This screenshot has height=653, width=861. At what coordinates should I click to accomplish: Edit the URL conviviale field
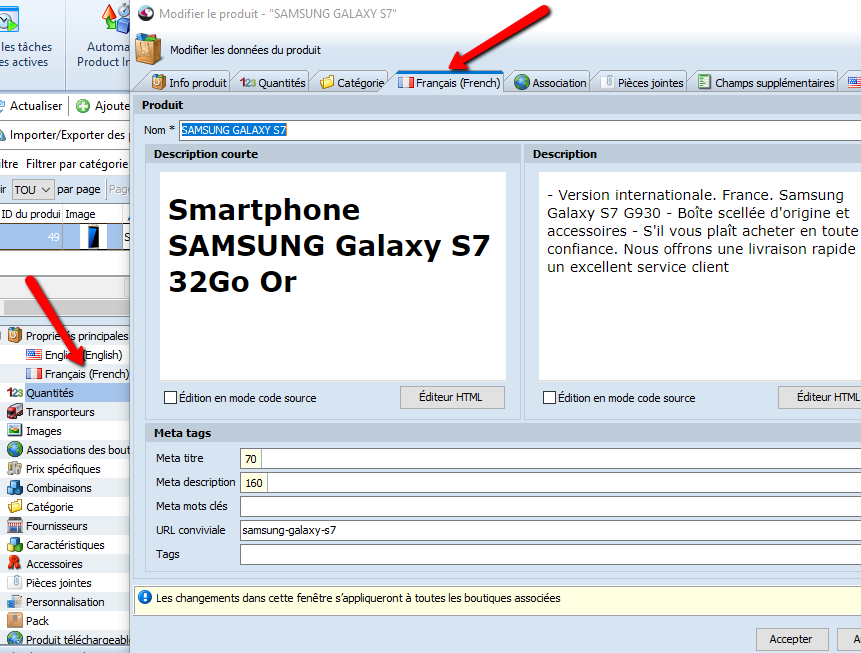click(550, 531)
